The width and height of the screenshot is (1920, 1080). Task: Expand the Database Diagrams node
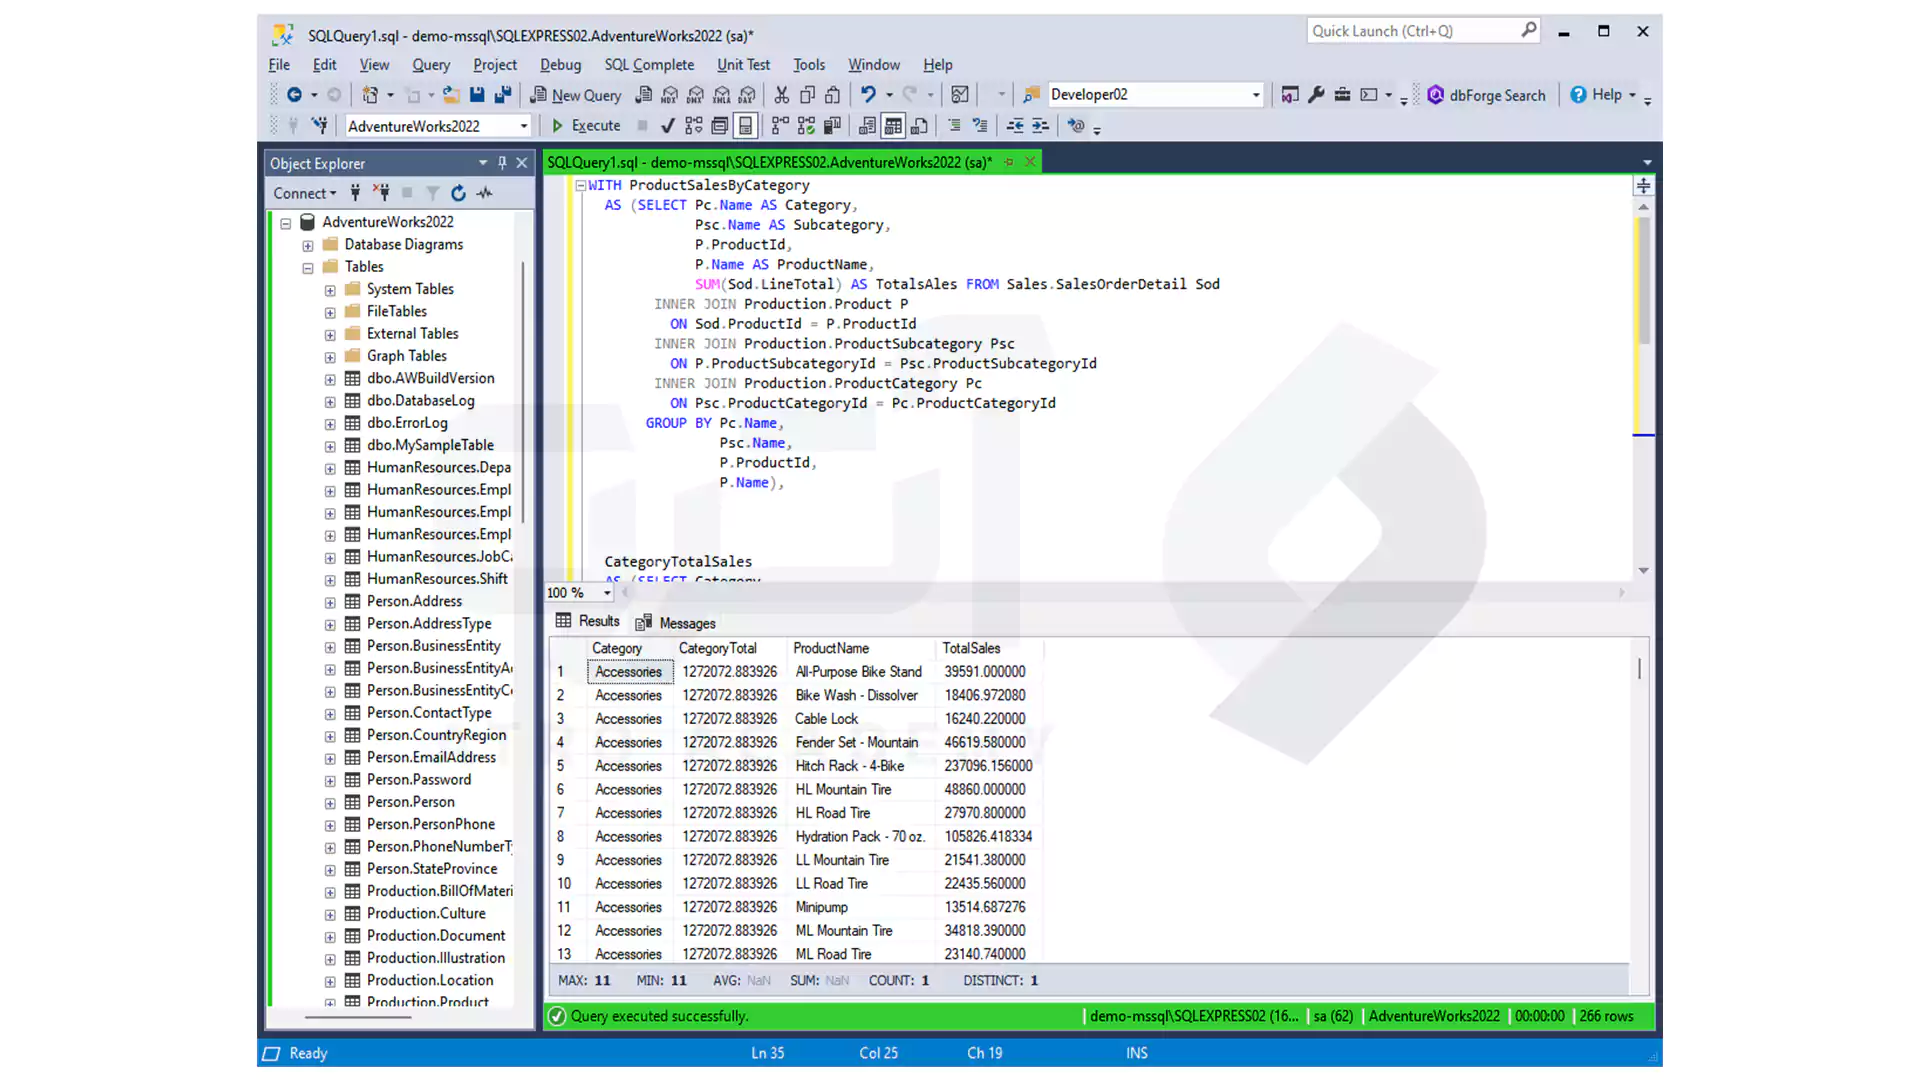308,245
